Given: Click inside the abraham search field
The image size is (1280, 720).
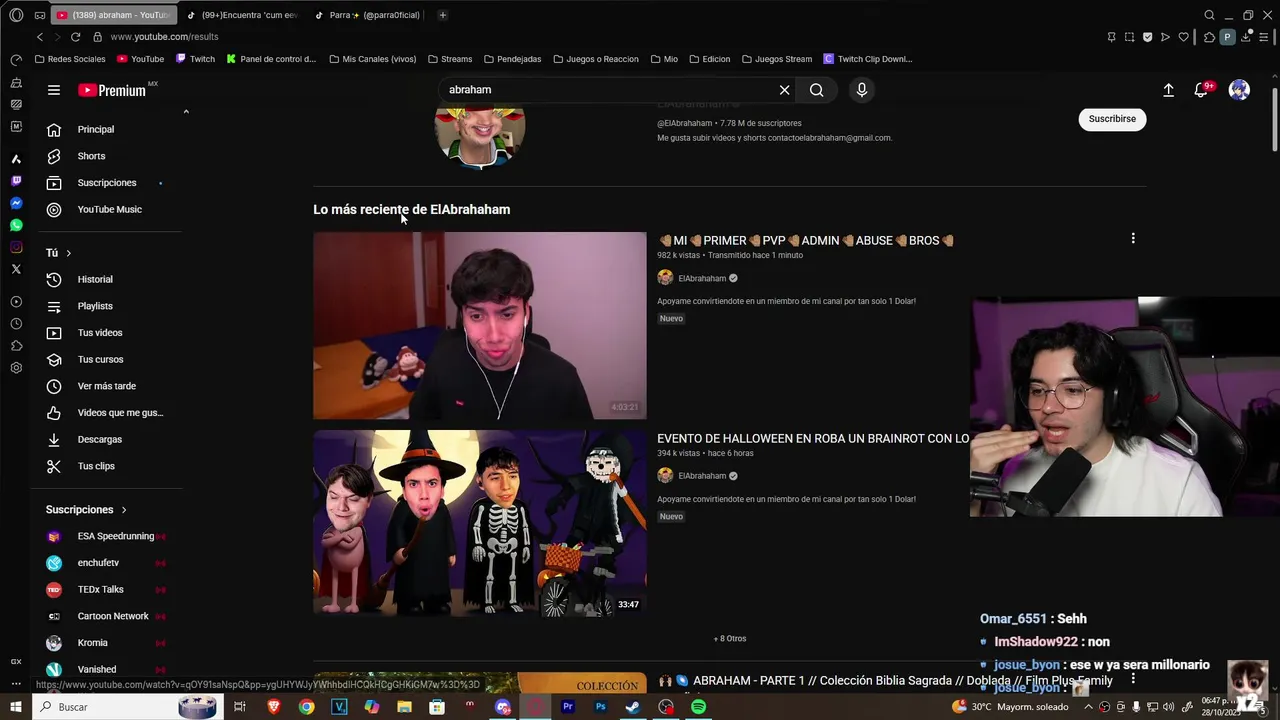Looking at the screenshot, I should click(x=610, y=90).
